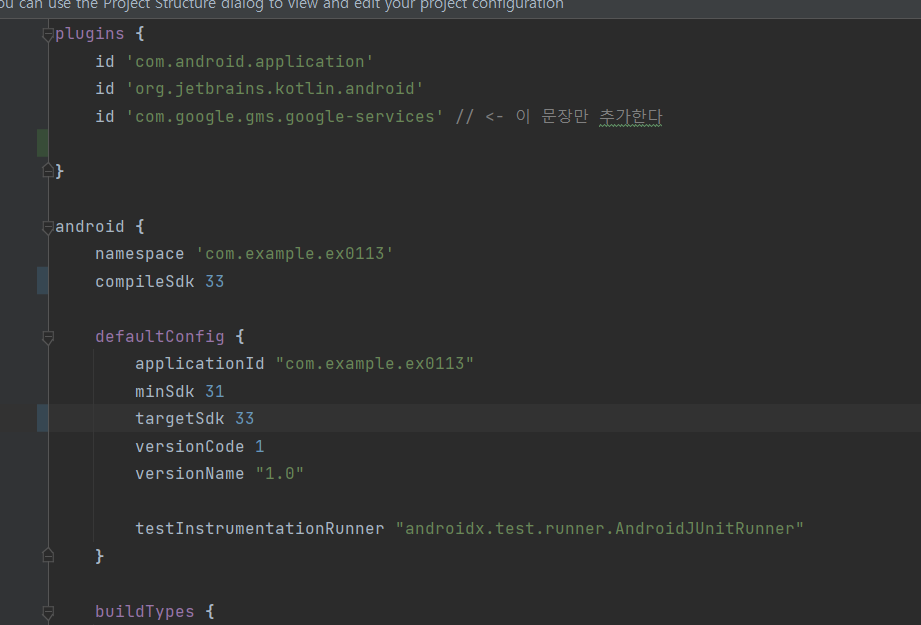Screen dimensions: 921x625
Task: Click "androidx.test.runner.AndroidJUnitRunner" string
Action: coord(599,529)
